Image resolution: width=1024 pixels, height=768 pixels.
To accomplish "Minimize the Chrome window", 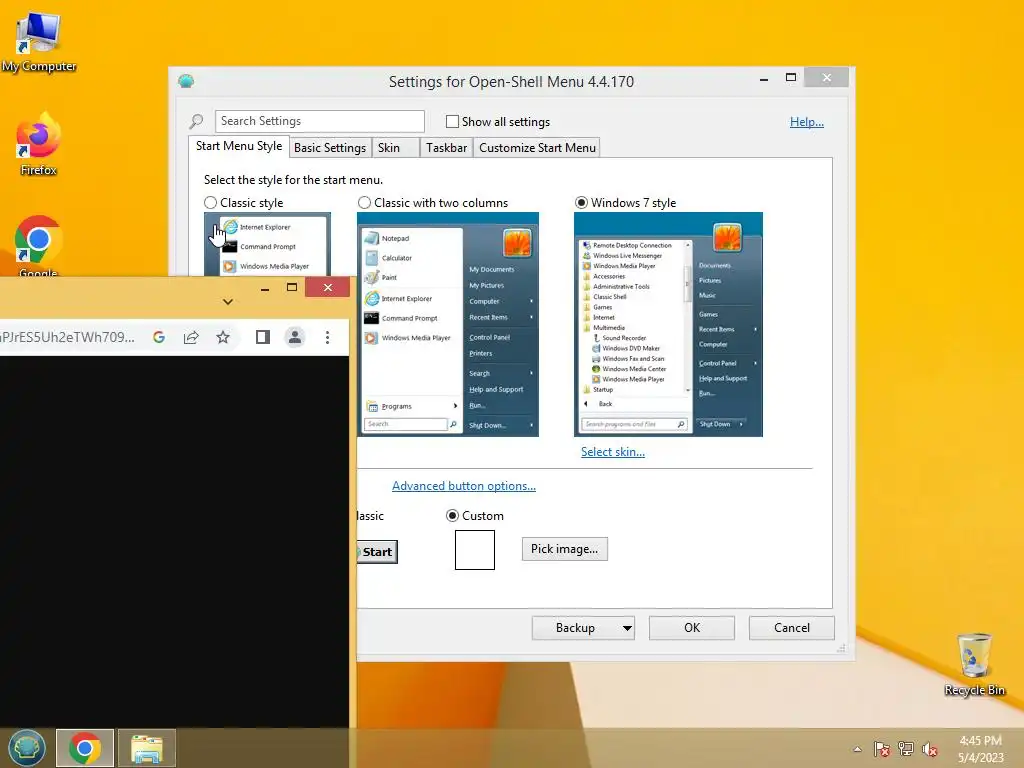I will coord(264,288).
